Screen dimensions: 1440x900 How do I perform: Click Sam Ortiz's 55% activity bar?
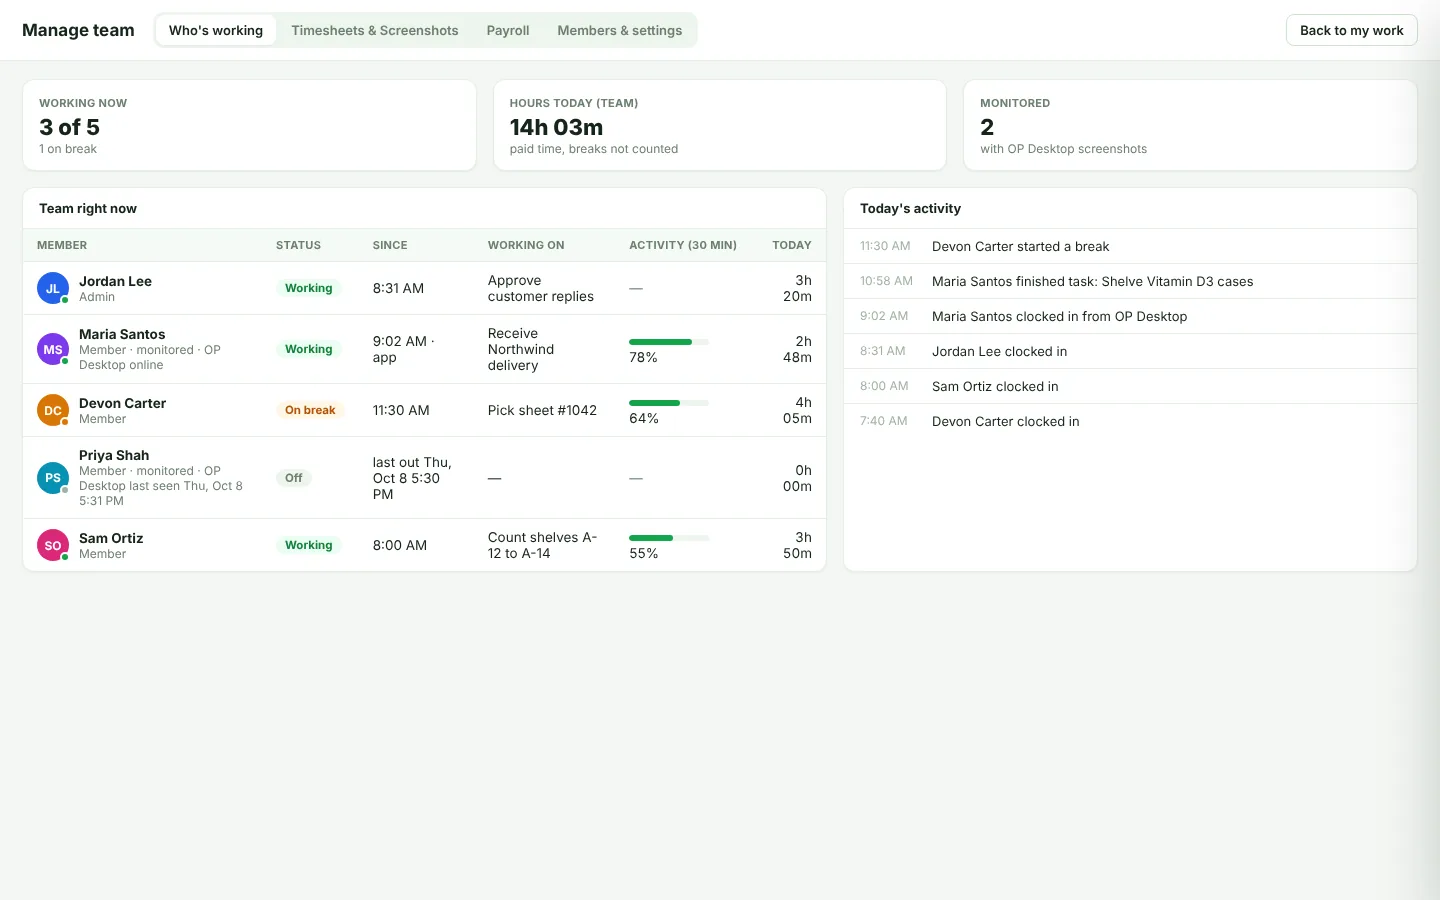coord(669,538)
